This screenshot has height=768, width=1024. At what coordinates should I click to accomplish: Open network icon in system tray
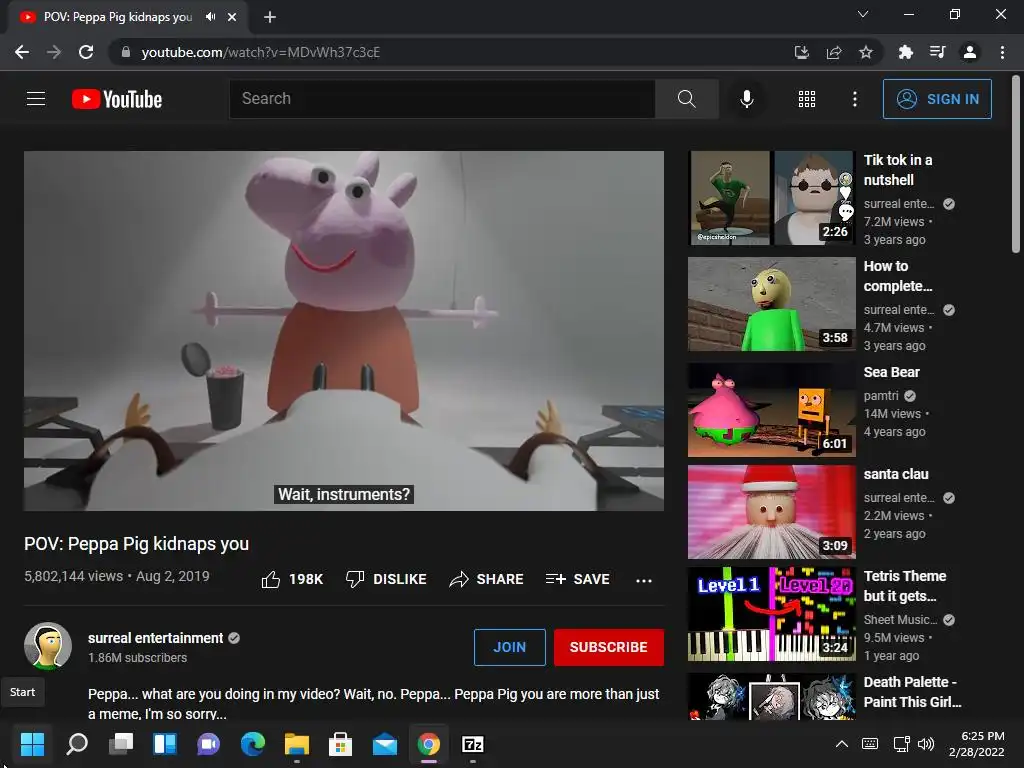[901, 744]
